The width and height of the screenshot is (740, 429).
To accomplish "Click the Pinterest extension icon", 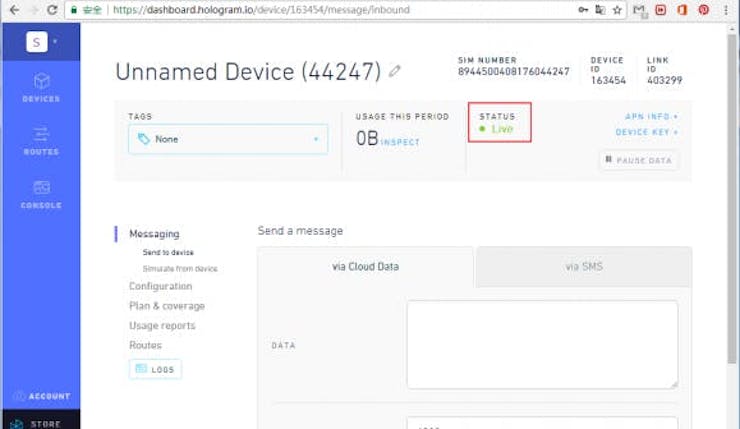I will [x=704, y=10].
